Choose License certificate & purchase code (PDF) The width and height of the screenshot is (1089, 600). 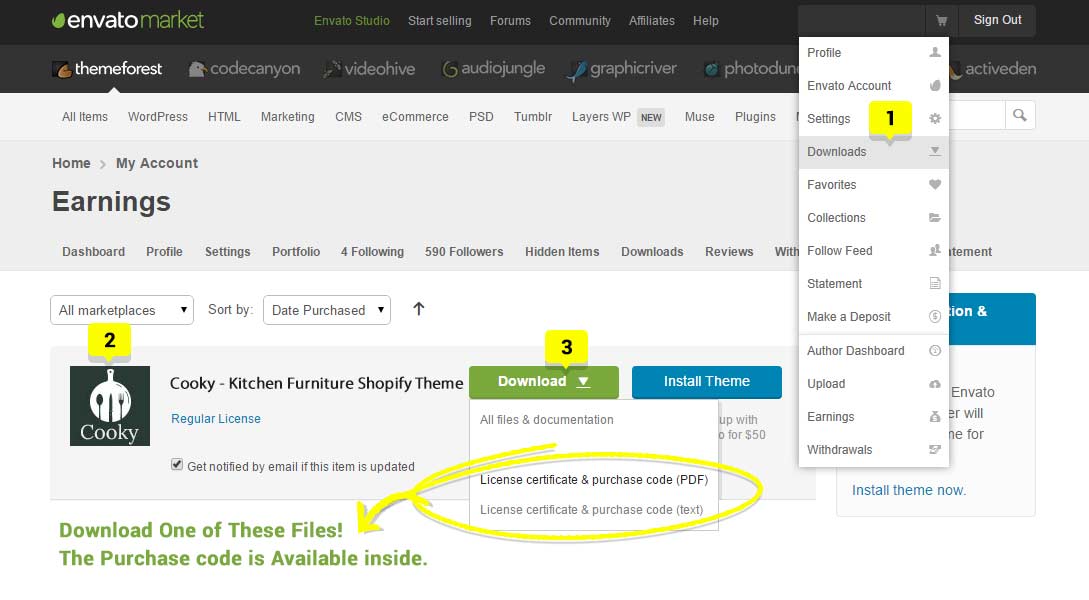tap(593, 480)
